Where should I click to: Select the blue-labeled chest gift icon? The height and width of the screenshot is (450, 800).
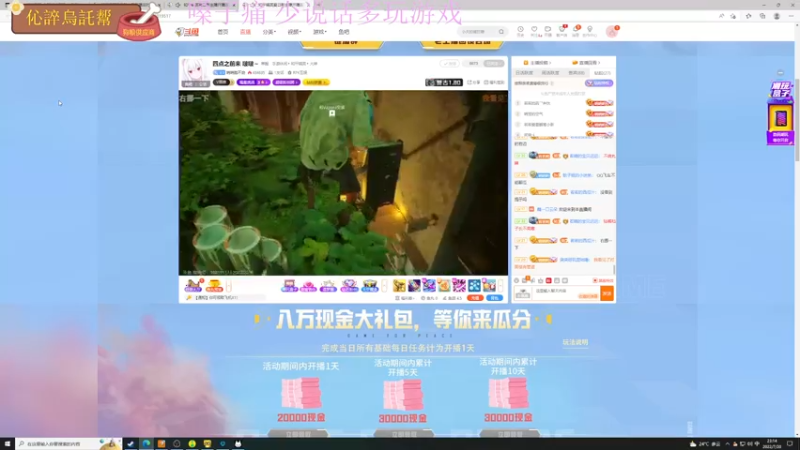(x=369, y=285)
